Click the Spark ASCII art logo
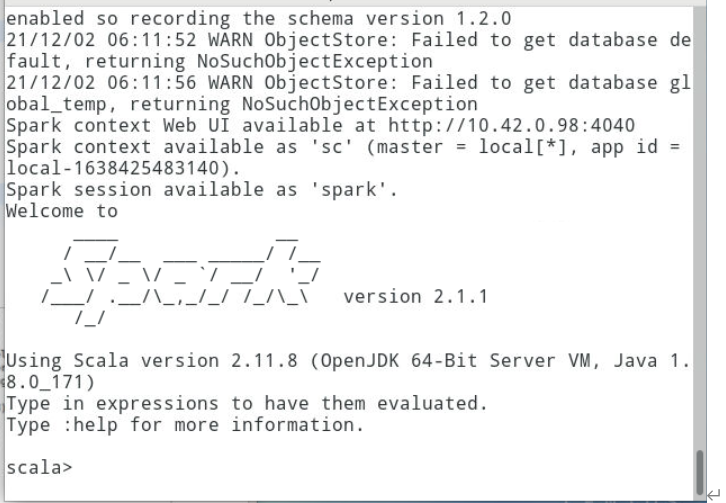This screenshot has height=503, width=726. [x=181, y=281]
